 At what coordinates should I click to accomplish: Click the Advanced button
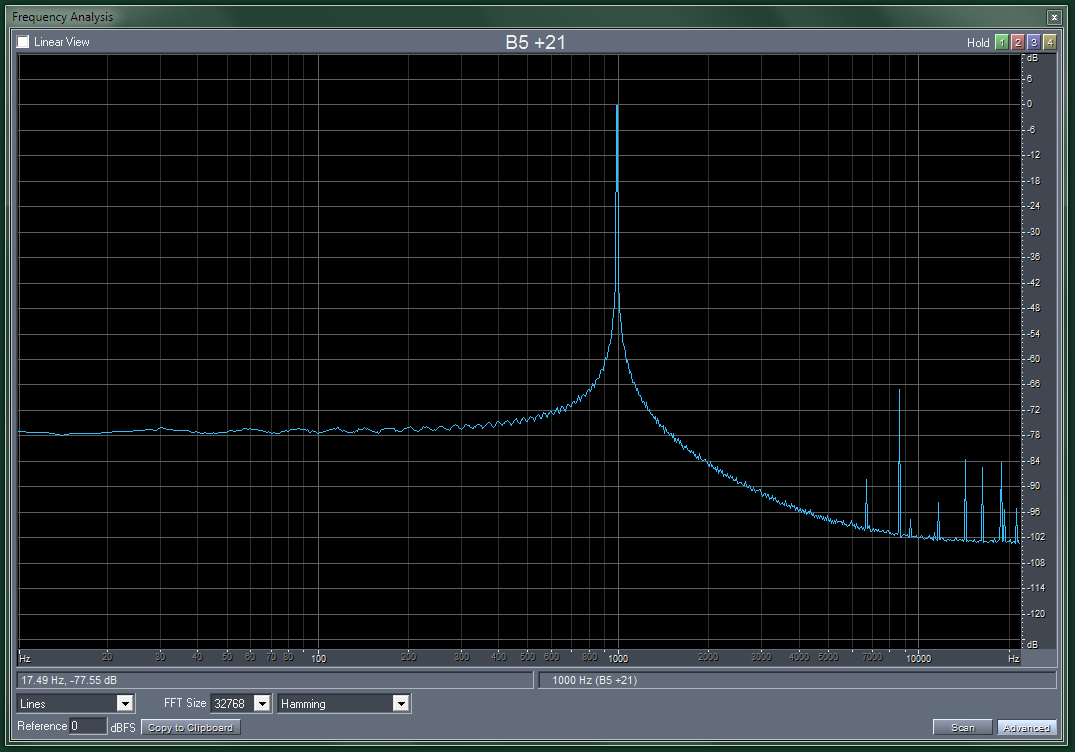(1026, 727)
